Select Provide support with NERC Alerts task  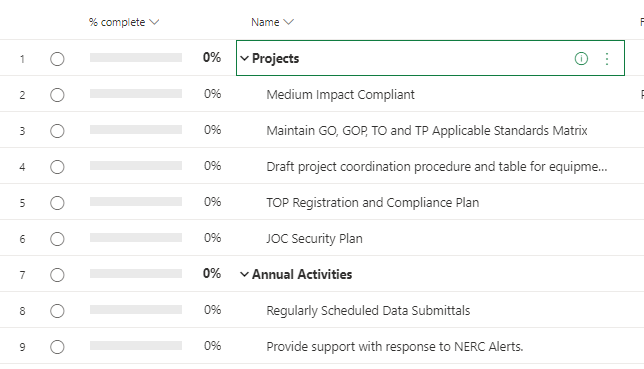pyautogui.click(x=395, y=347)
